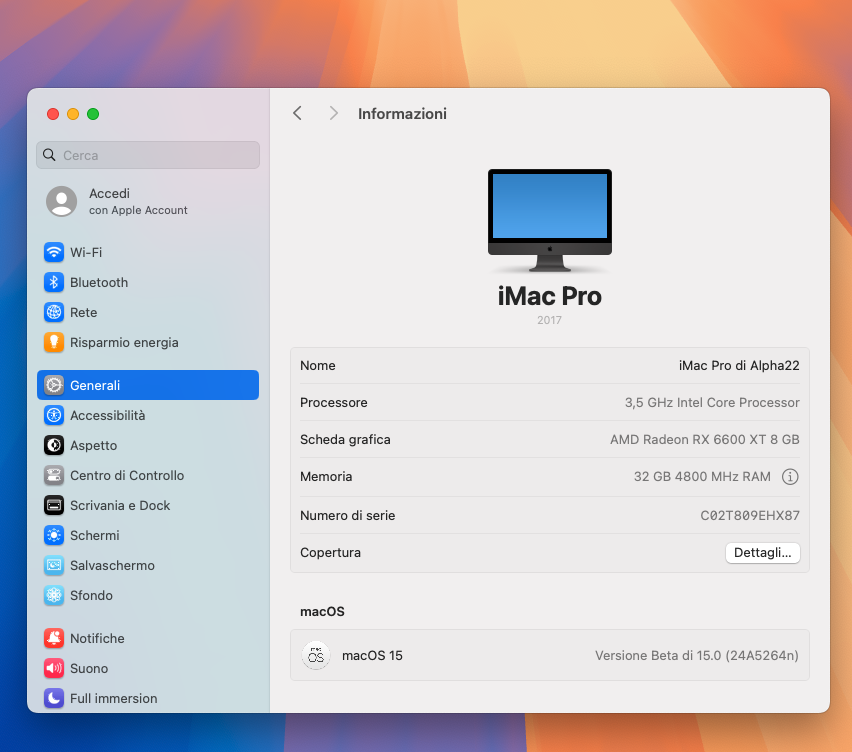Click '3,5 GHz Intel Core Processor' value
This screenshot has height=752, width=852.
(x=712, y=402)
